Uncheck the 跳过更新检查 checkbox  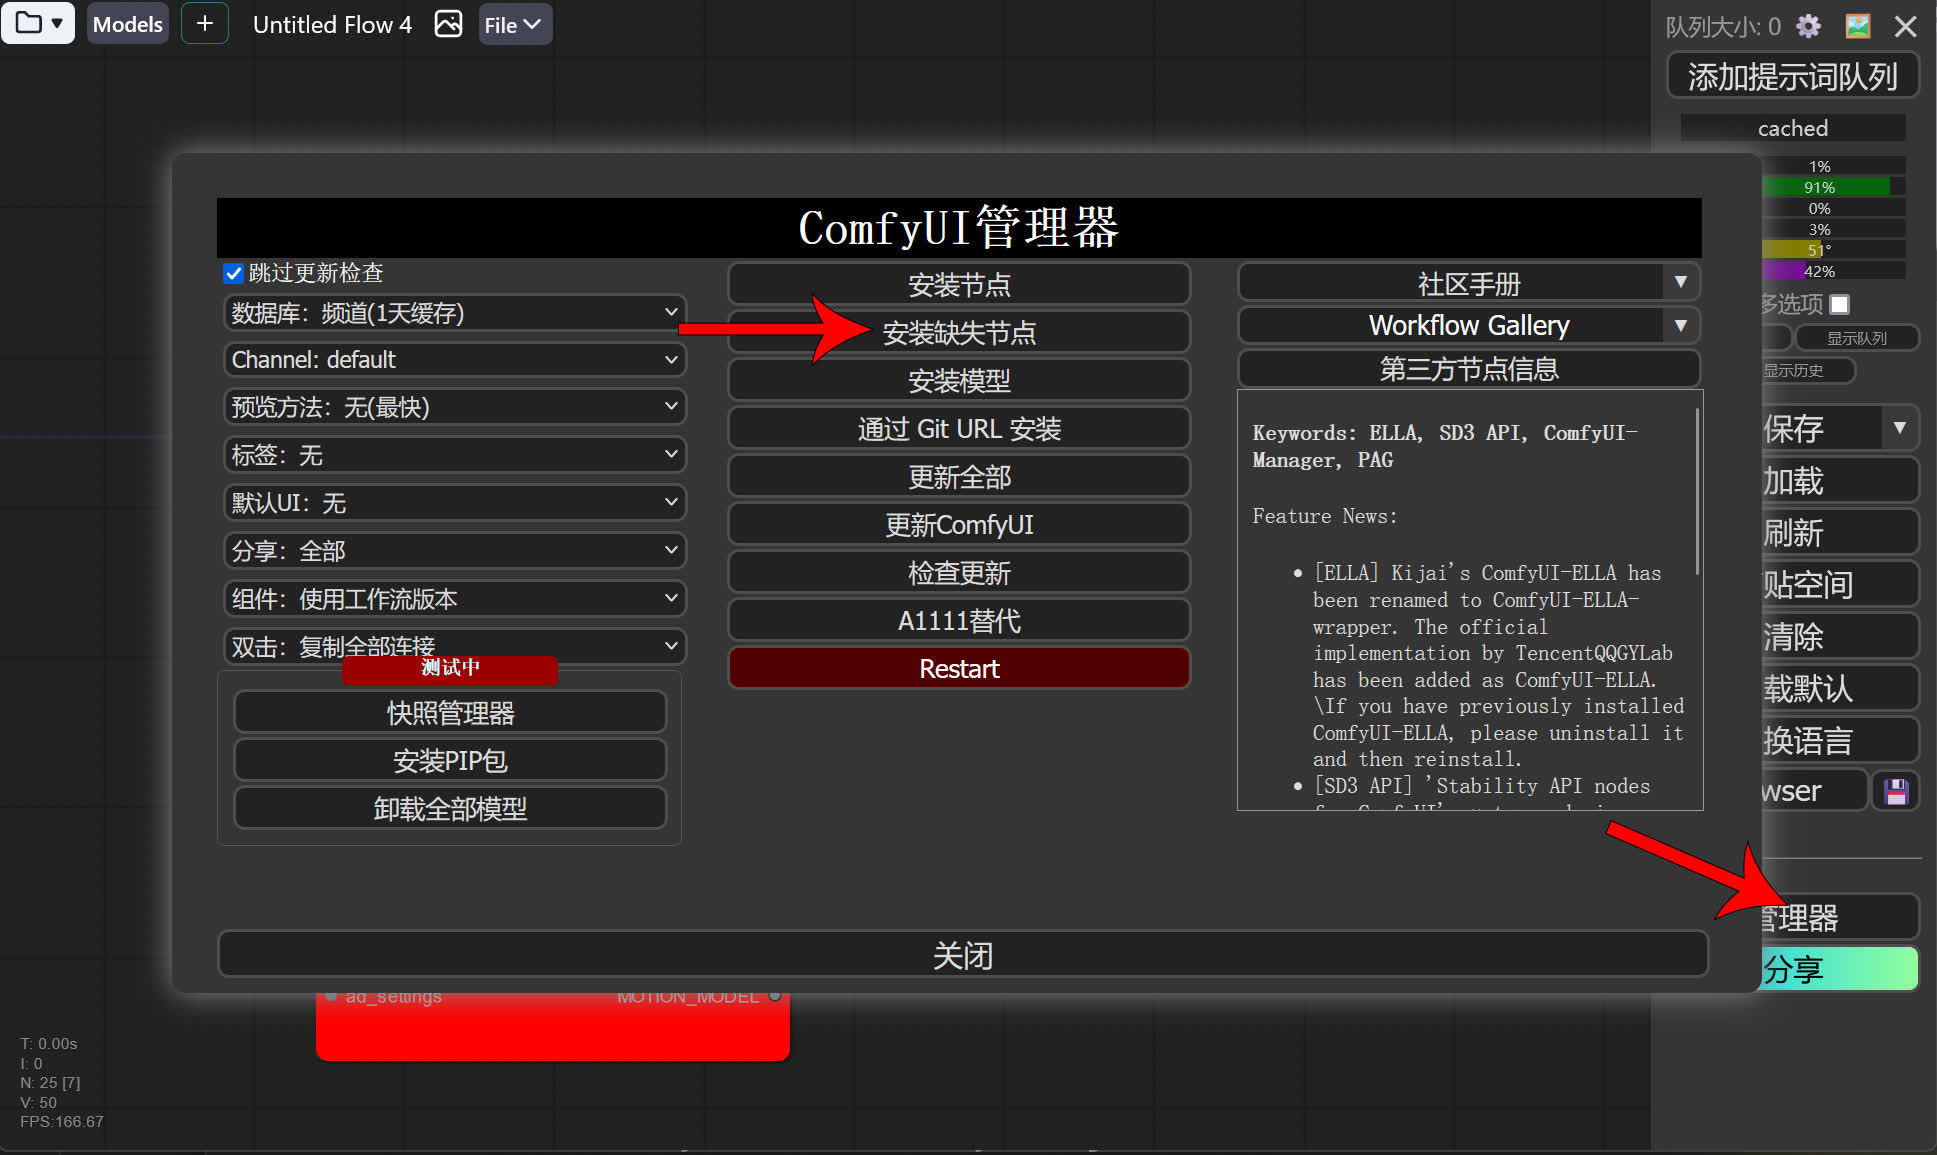coord(232,273)
